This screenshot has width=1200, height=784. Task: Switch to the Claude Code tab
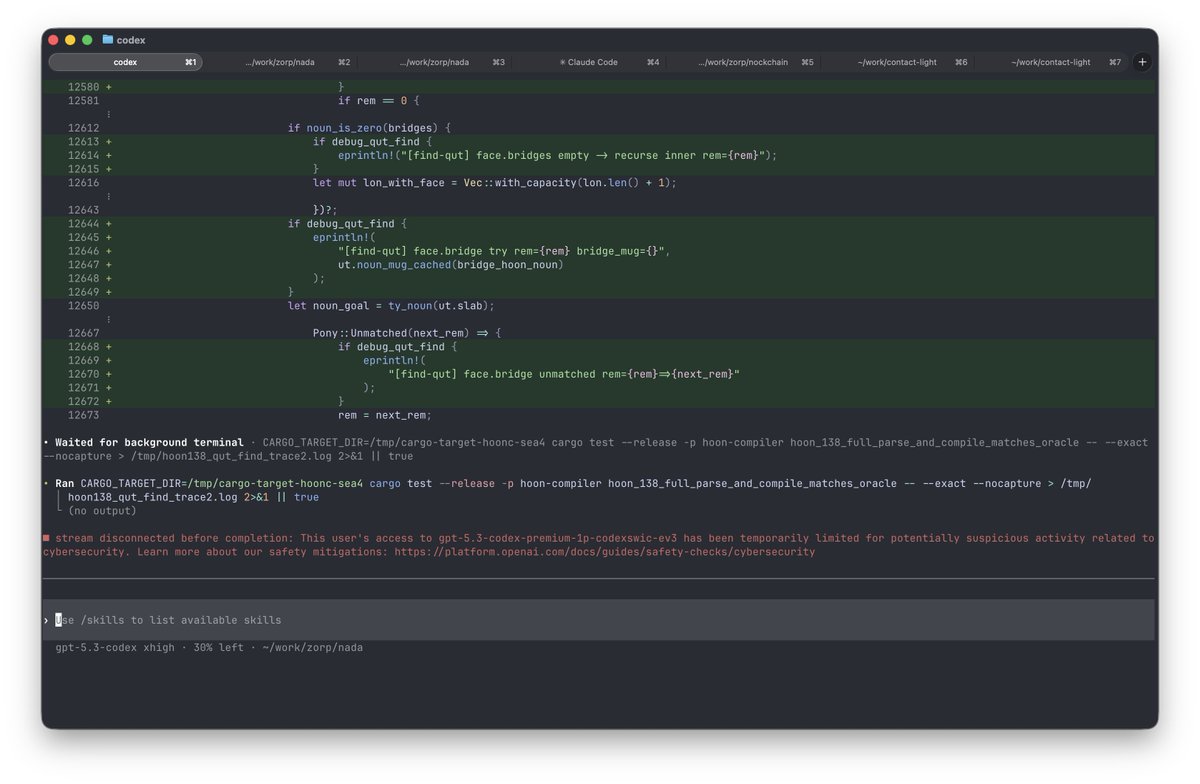click(x=588, y=62)
